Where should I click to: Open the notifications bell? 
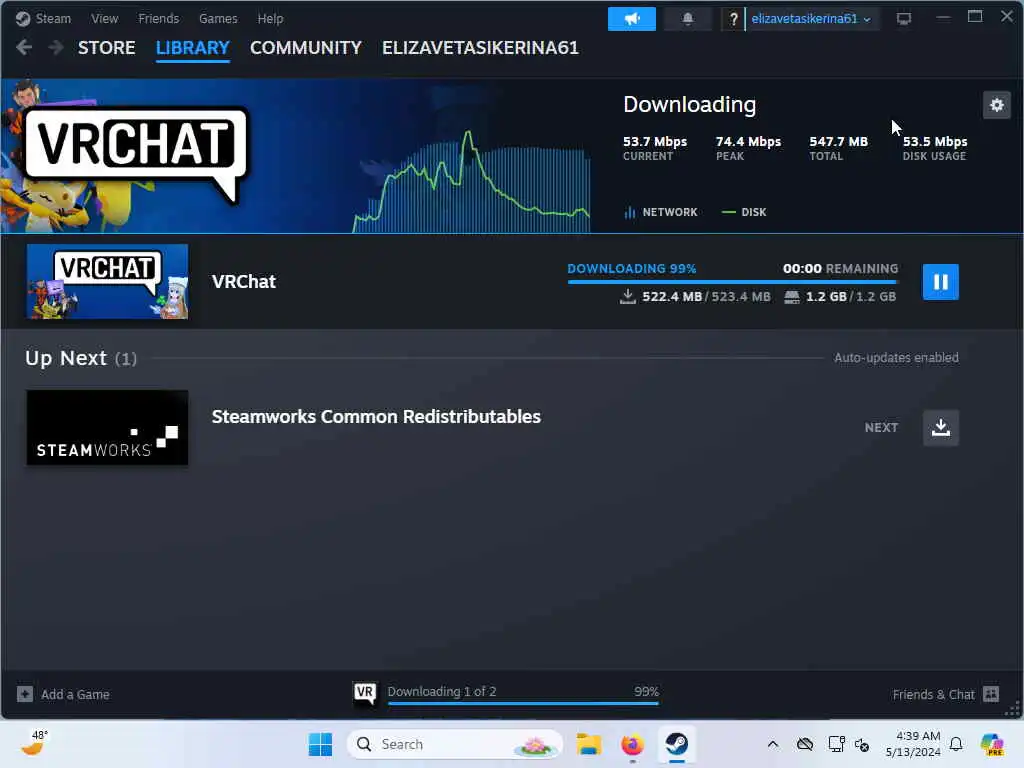688,19
